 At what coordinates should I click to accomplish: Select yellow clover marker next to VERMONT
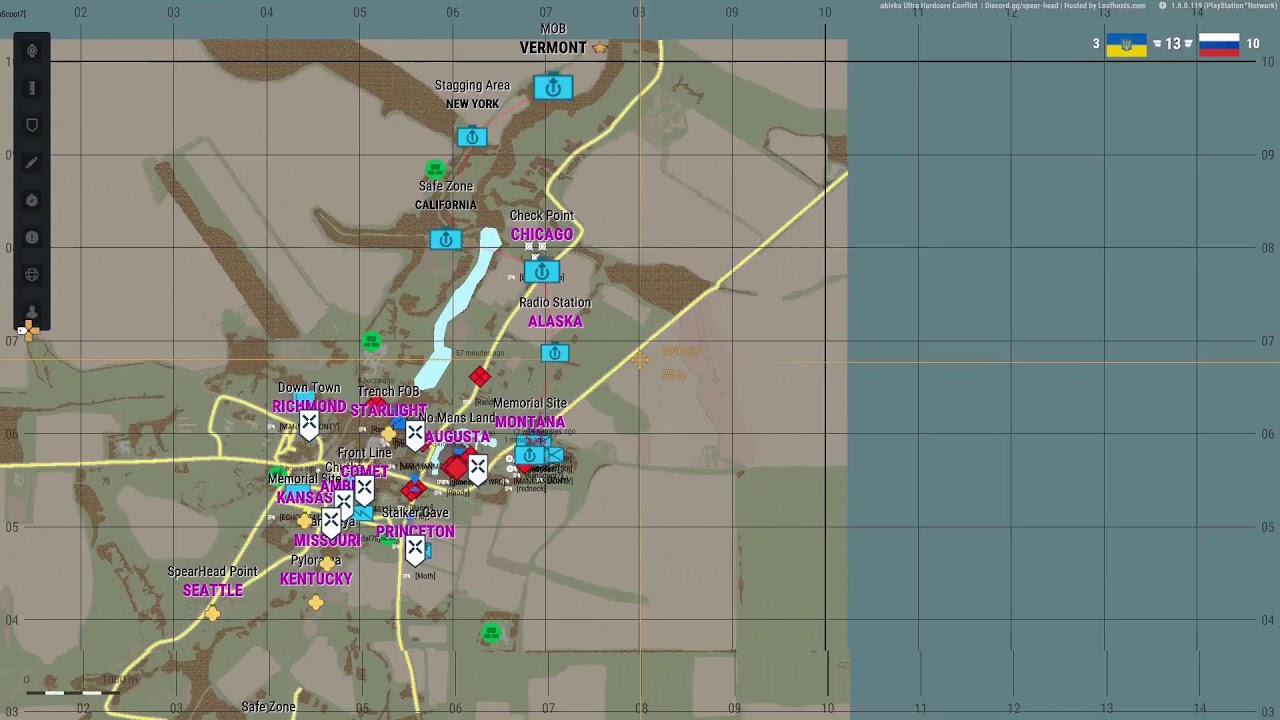click(x=600, y=48)
